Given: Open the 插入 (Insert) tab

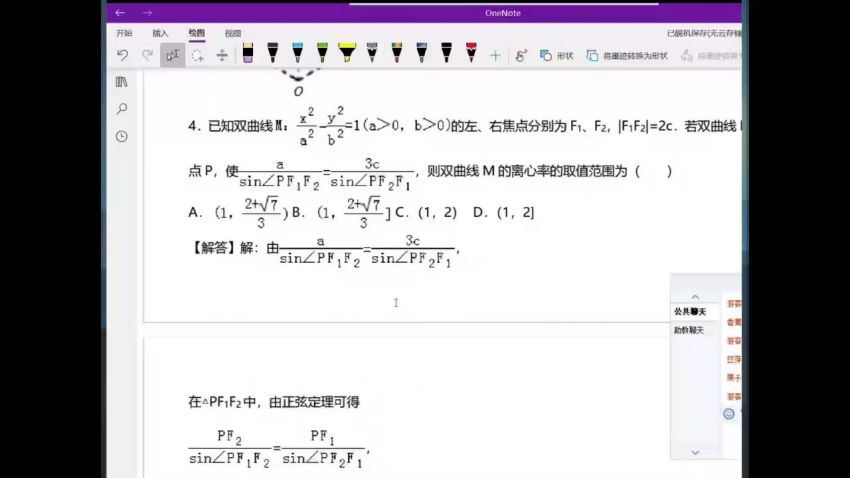Looking at the screenshot, I should pos(160,33).
